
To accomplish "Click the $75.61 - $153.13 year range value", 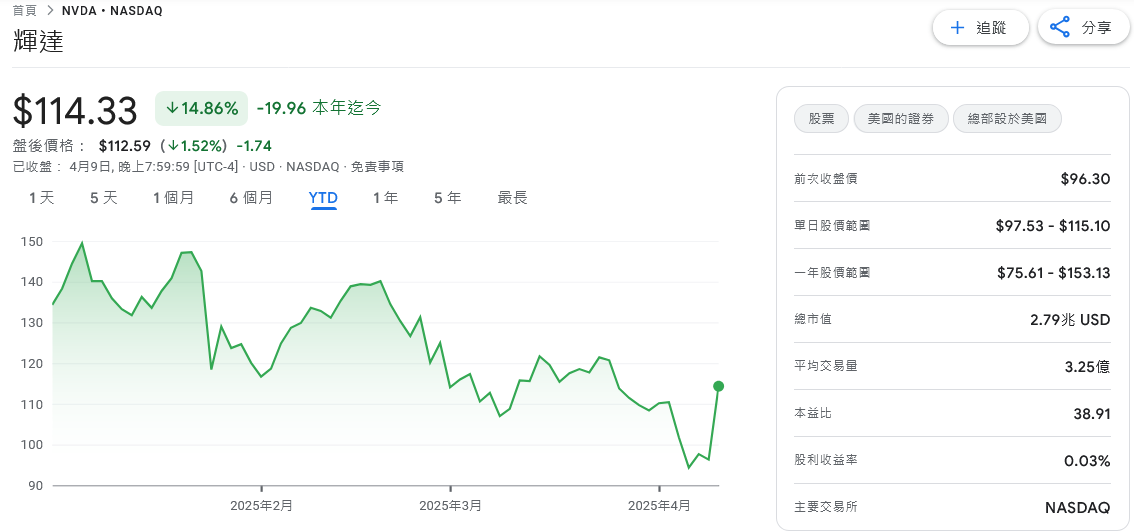I will (x=1052, y=273).
